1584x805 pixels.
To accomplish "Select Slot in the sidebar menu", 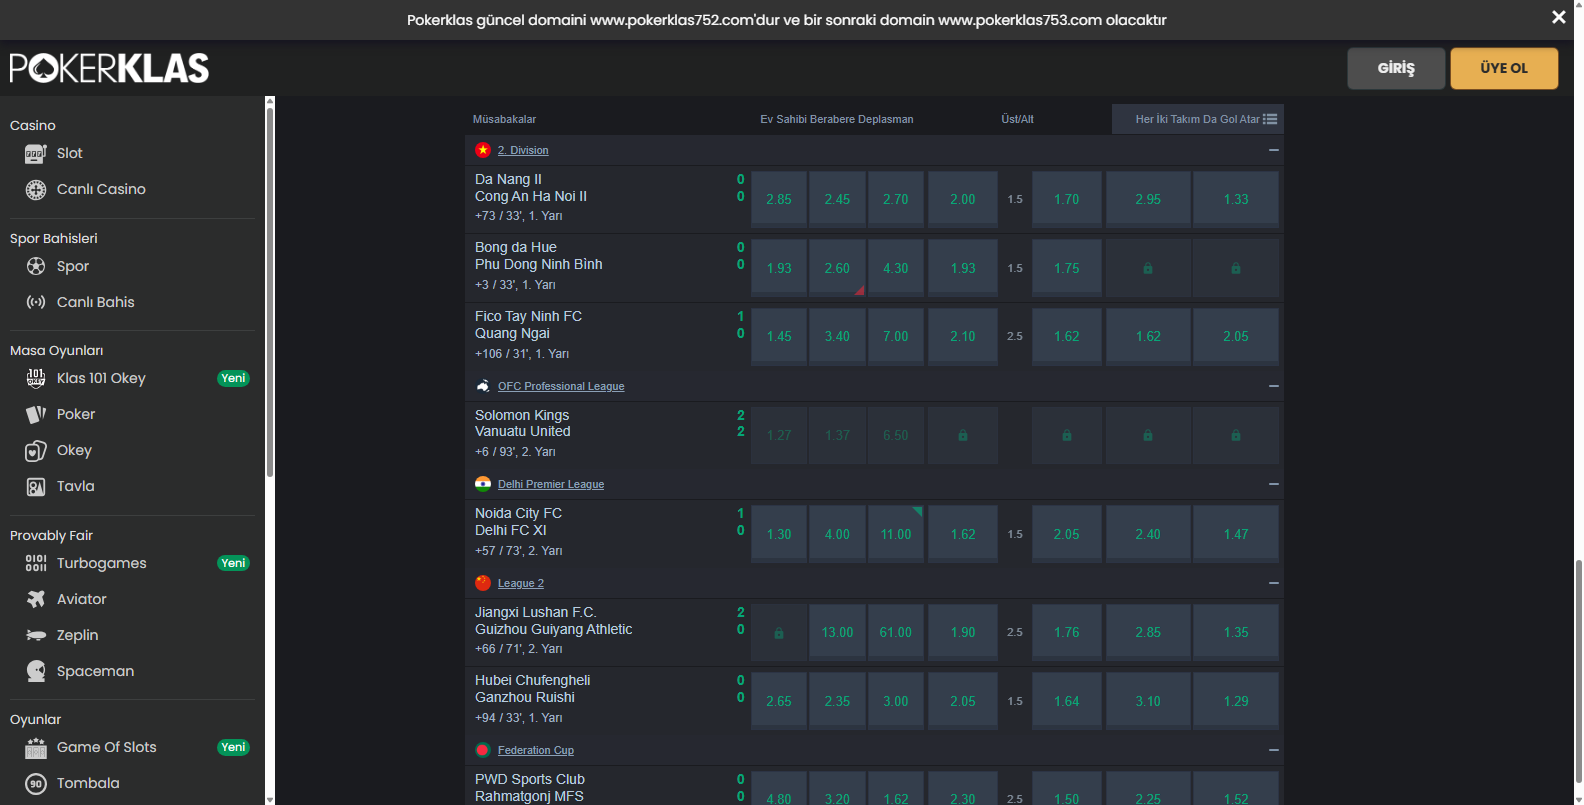I will tap(70, 153).
